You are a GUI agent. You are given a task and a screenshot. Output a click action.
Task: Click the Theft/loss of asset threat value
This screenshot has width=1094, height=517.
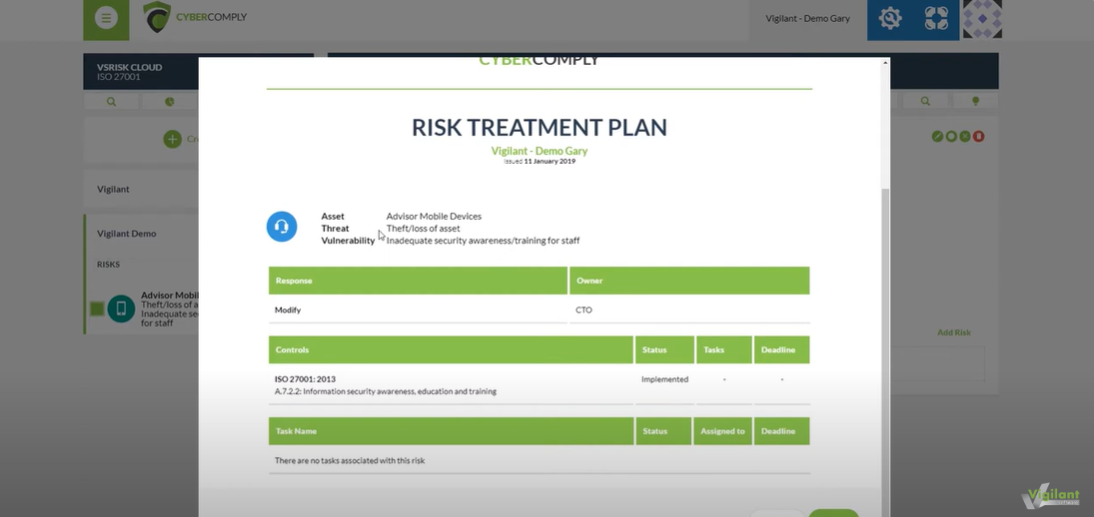424,228
